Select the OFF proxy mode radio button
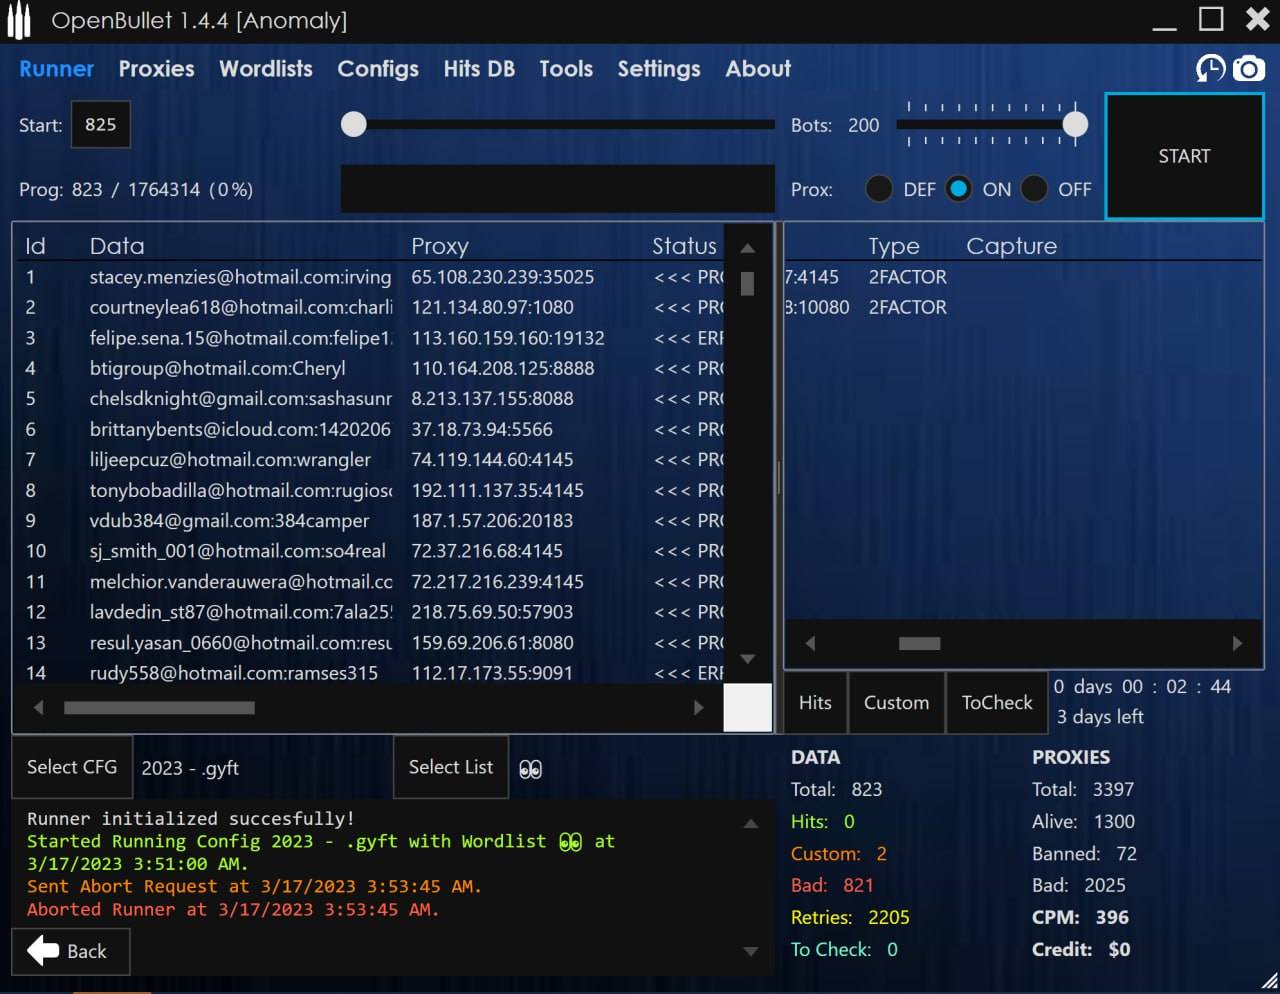The height and width of the screenshot is (994, 1280). tap(1034, 189)
